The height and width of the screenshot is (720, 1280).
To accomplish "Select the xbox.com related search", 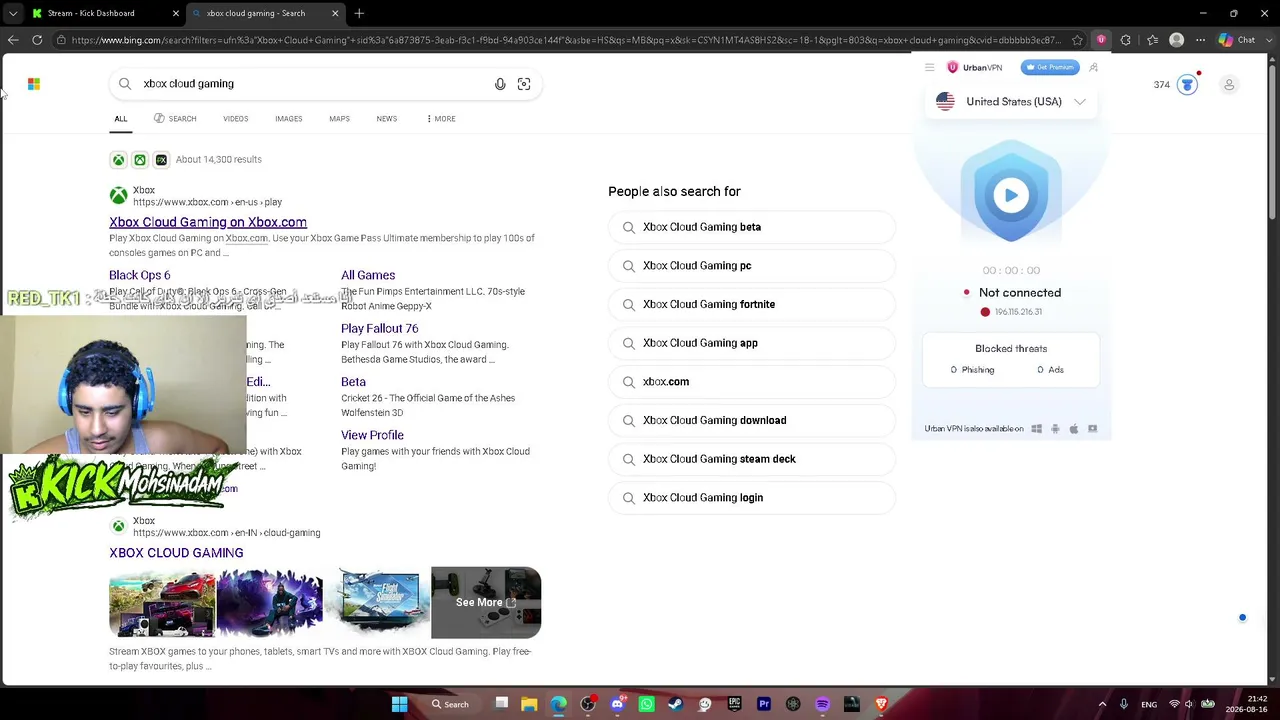I will point(752,382).
